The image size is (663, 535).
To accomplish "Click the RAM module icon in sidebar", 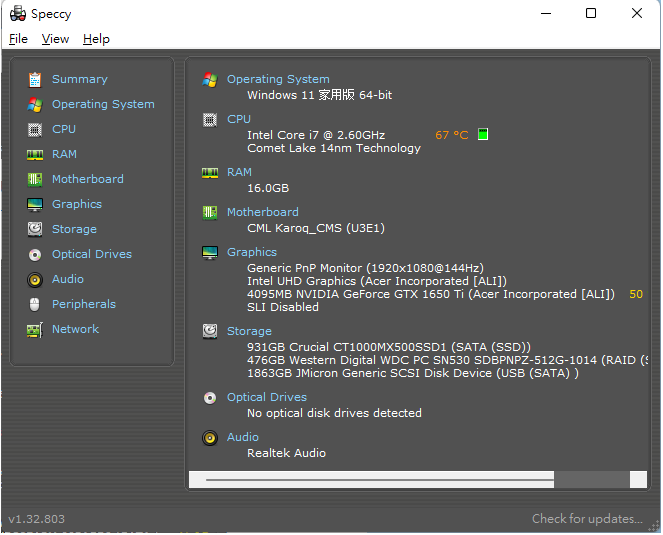I will tap(35, 155).
